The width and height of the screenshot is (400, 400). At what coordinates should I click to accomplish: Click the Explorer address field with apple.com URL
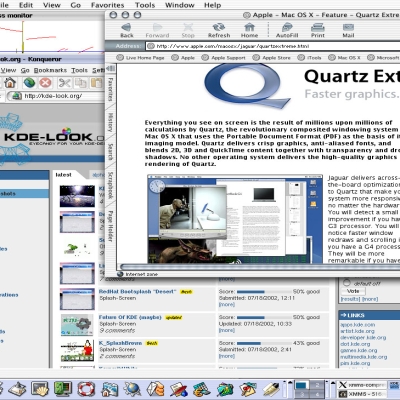coord(273,46)
